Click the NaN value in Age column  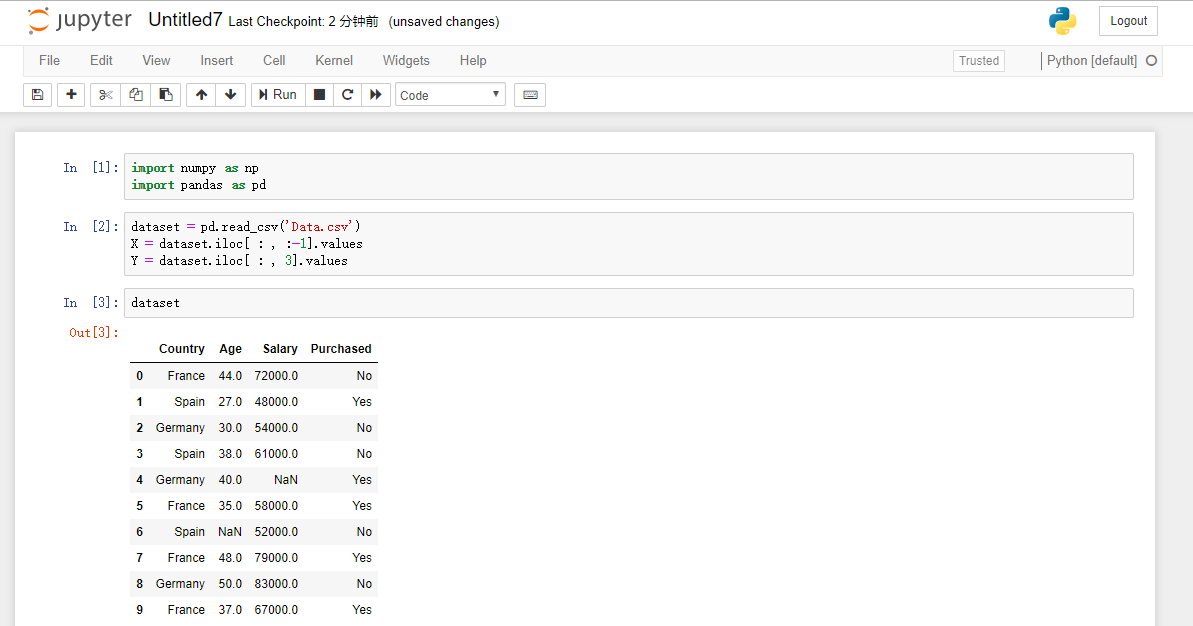(x=230, y=532)
